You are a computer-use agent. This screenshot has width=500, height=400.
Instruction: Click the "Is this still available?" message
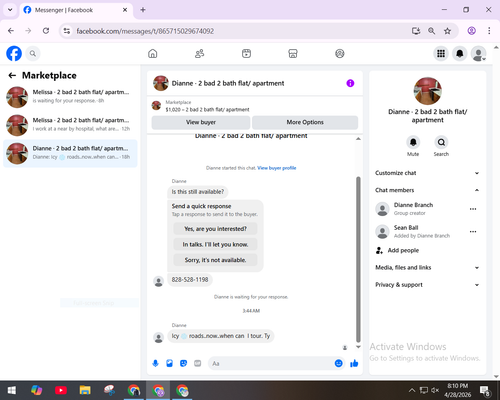pyautogui.click(x=198, y=192)
